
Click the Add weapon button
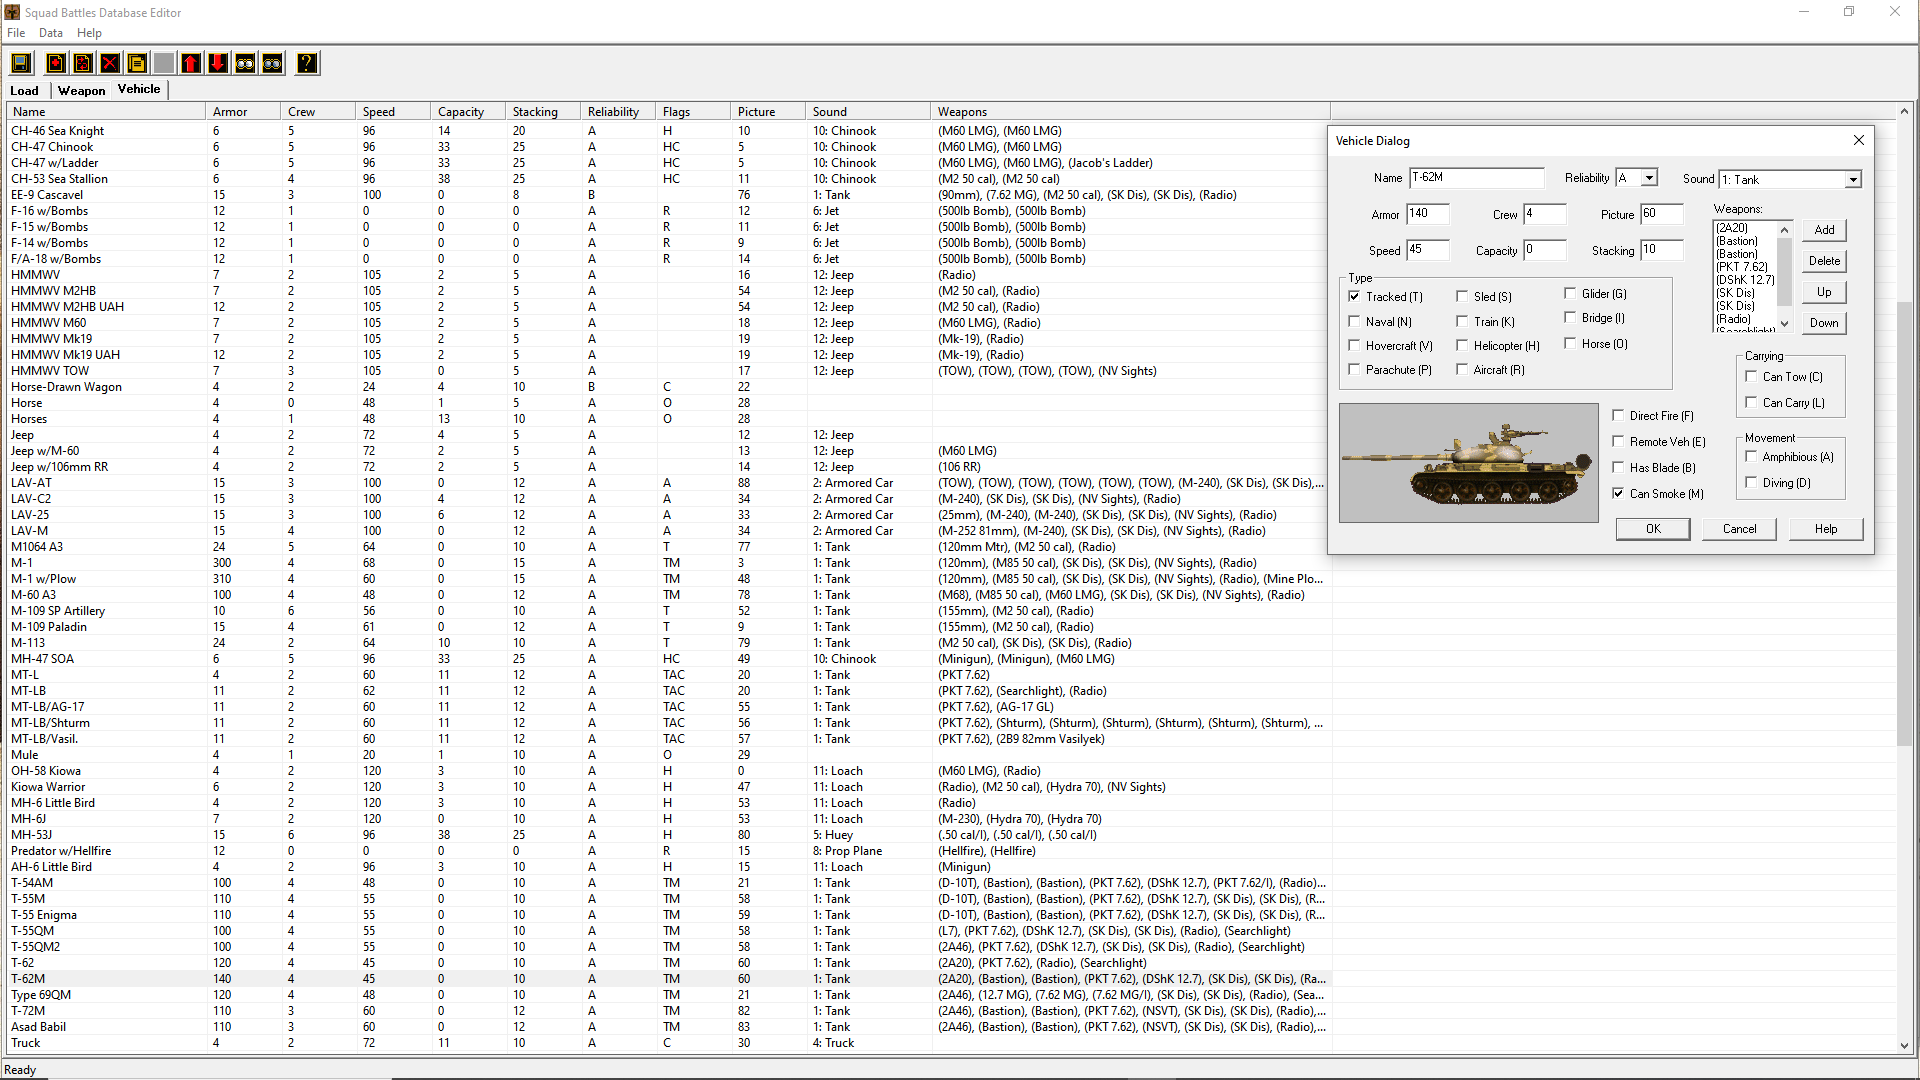pos(1824,230)
